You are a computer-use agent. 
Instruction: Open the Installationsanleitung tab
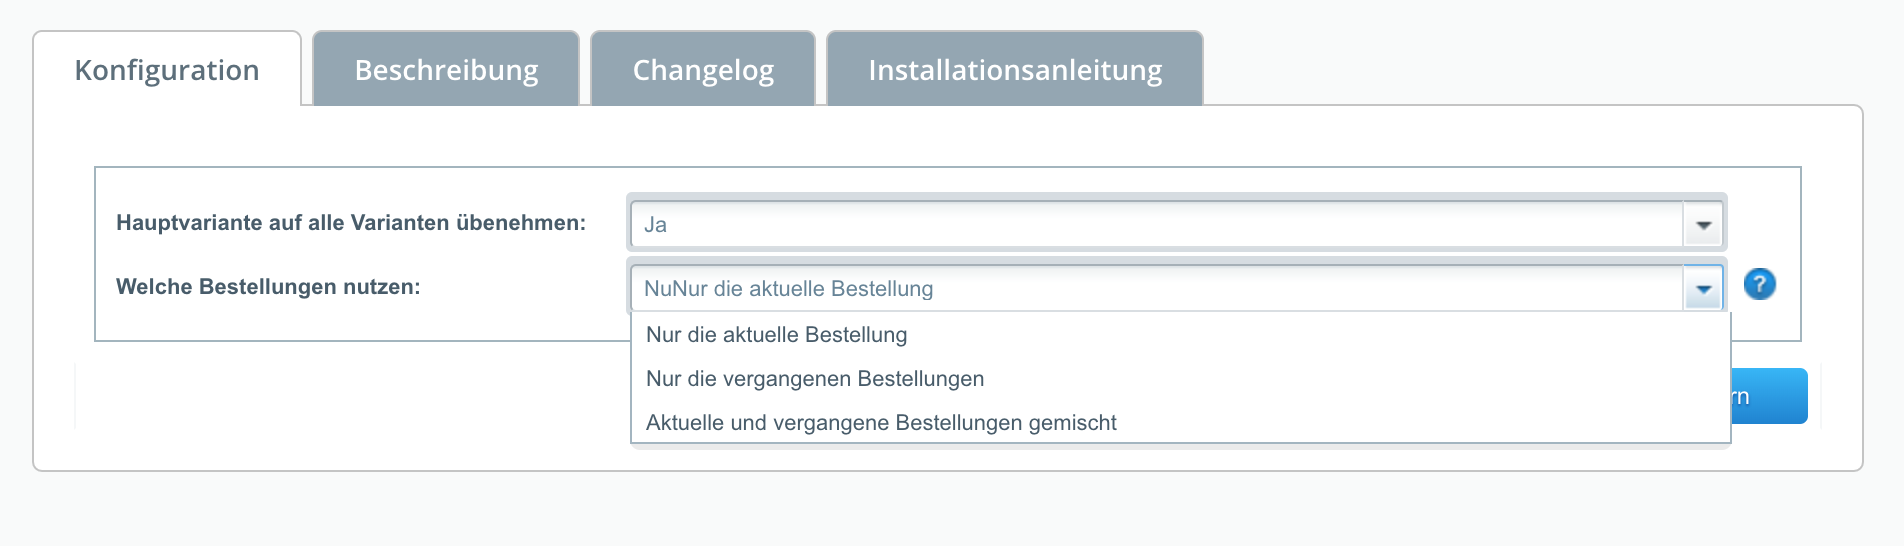[x=1015, y=70]
